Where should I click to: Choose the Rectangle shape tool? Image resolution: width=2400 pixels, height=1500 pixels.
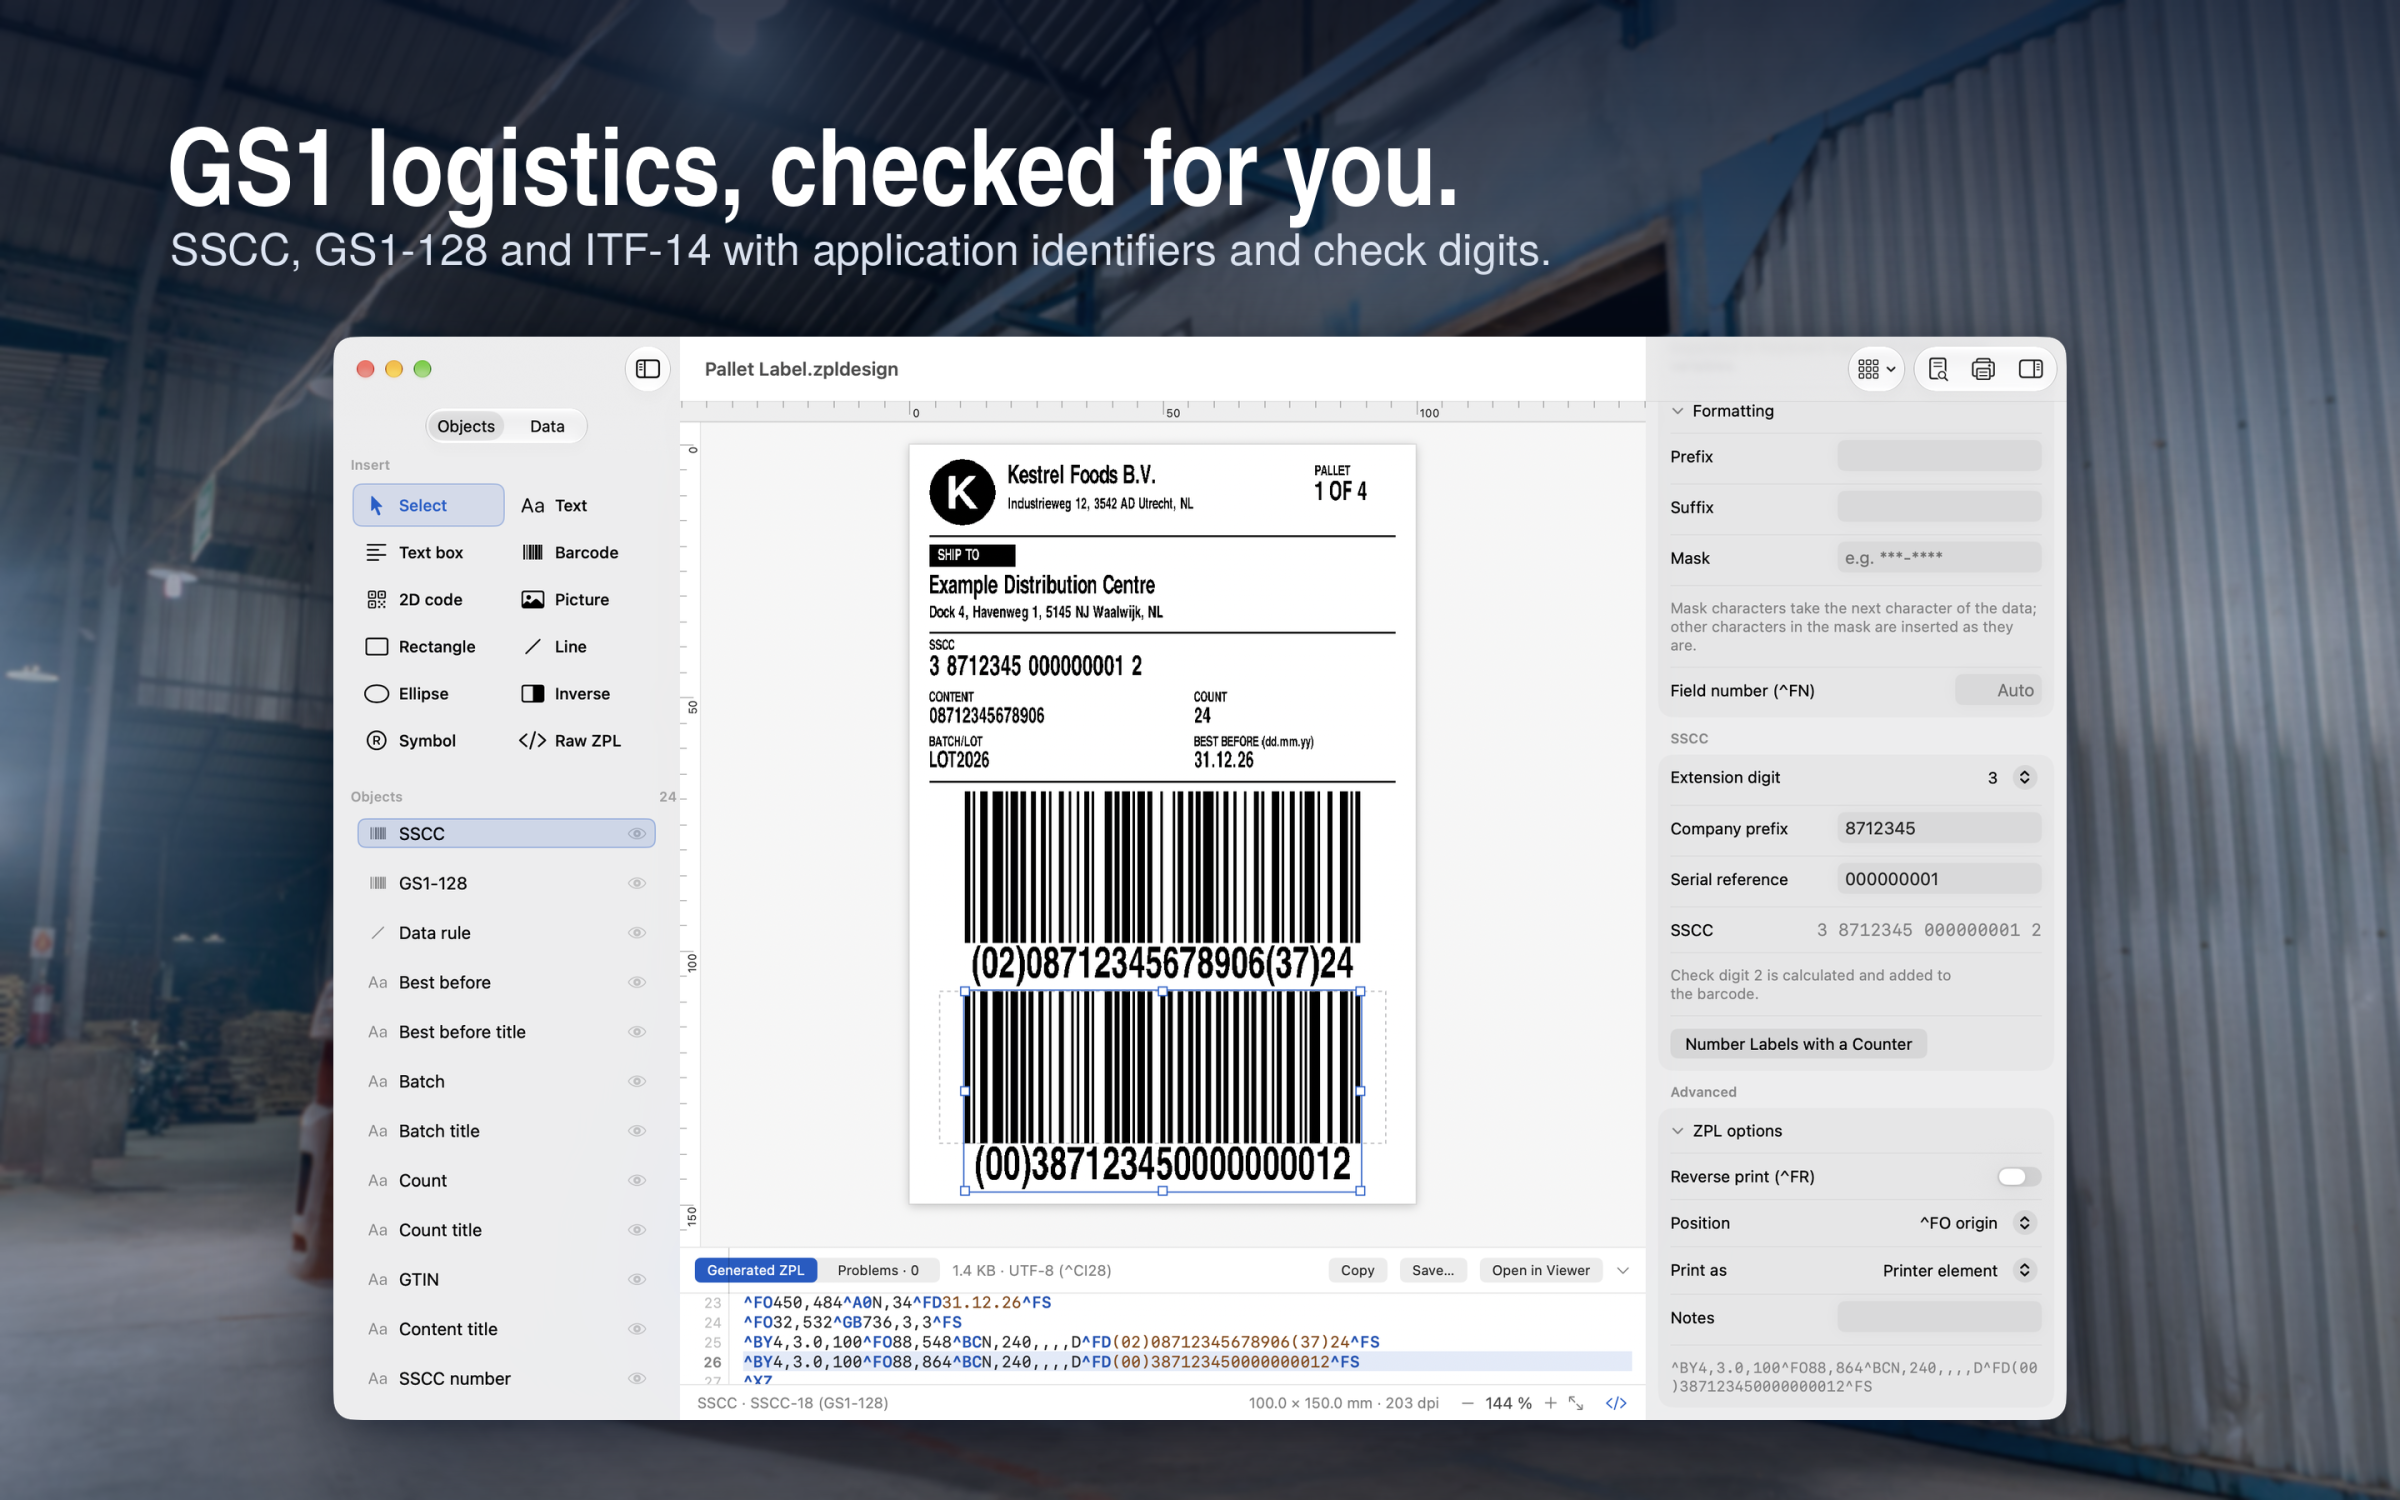pyautogui.click(x=420, y=646)
